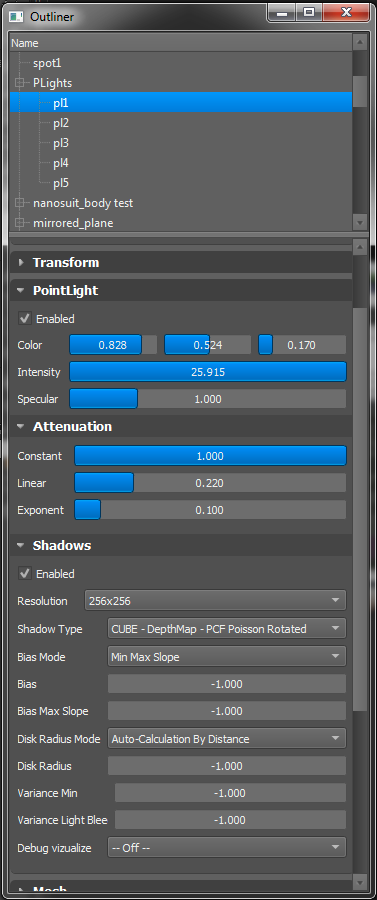Open the Disk Radius Mode dropdown
The width and height of the screenshot is (377, 900).
point(227,739)
